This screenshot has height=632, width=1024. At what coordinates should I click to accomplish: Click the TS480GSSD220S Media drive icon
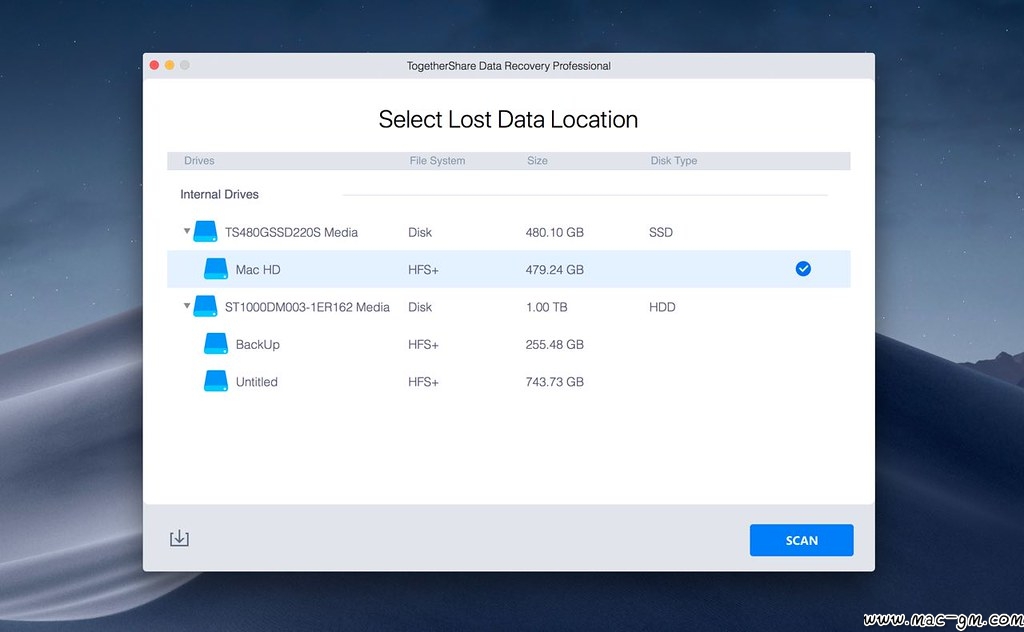tap(205, 231)
